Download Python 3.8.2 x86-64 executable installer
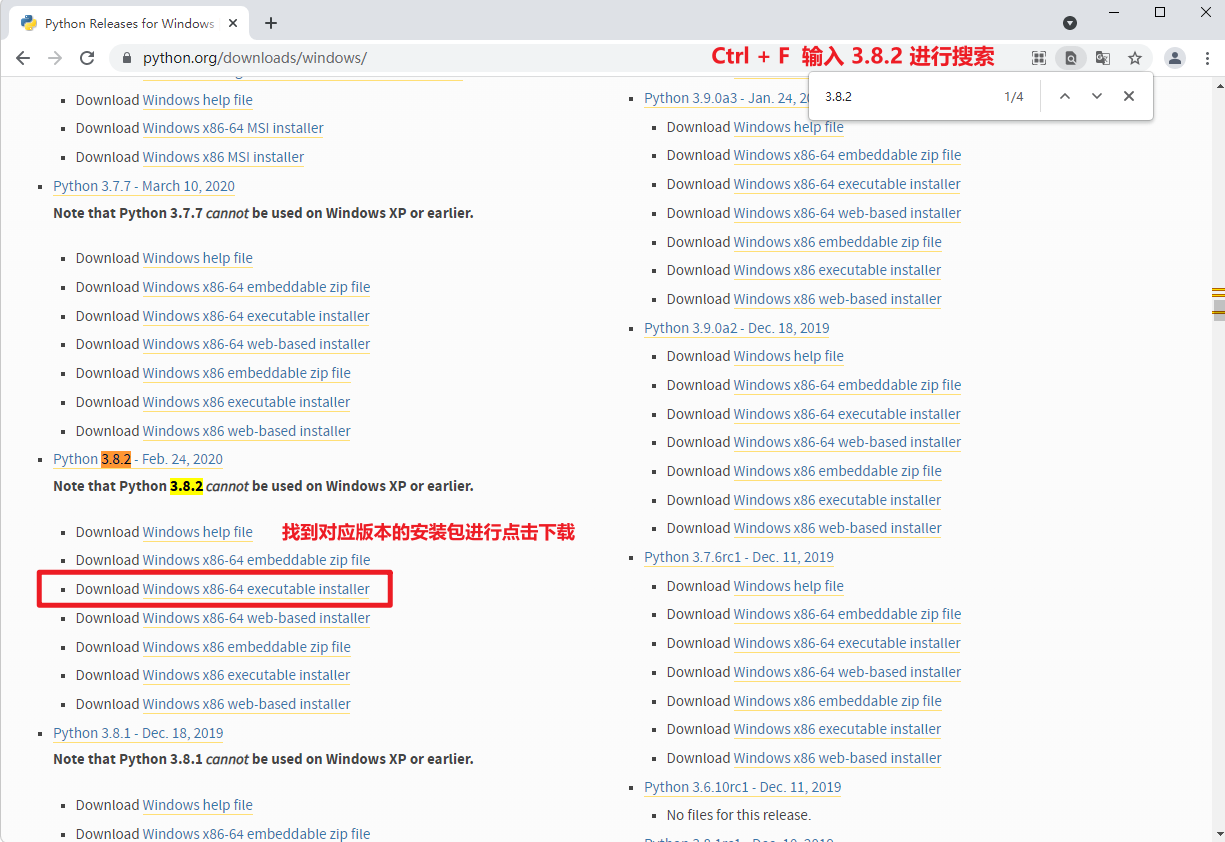 point(256,589)
